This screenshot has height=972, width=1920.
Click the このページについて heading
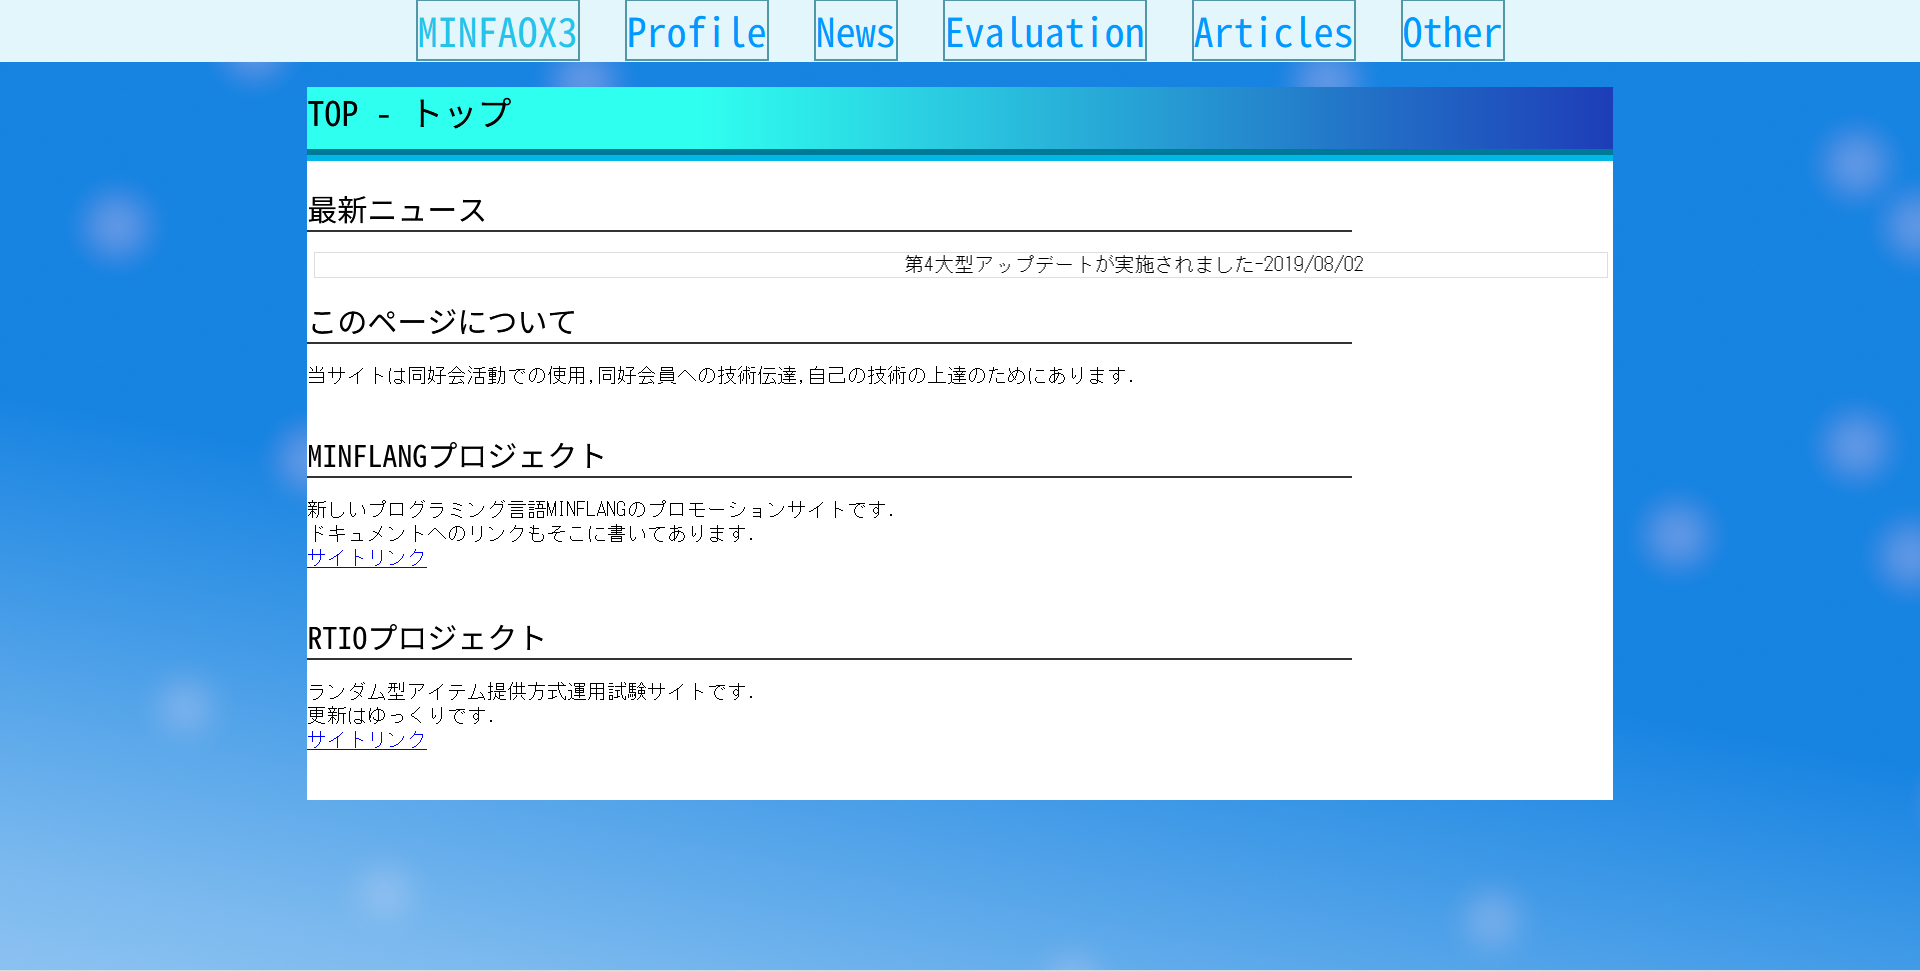(x=441, y=322)
